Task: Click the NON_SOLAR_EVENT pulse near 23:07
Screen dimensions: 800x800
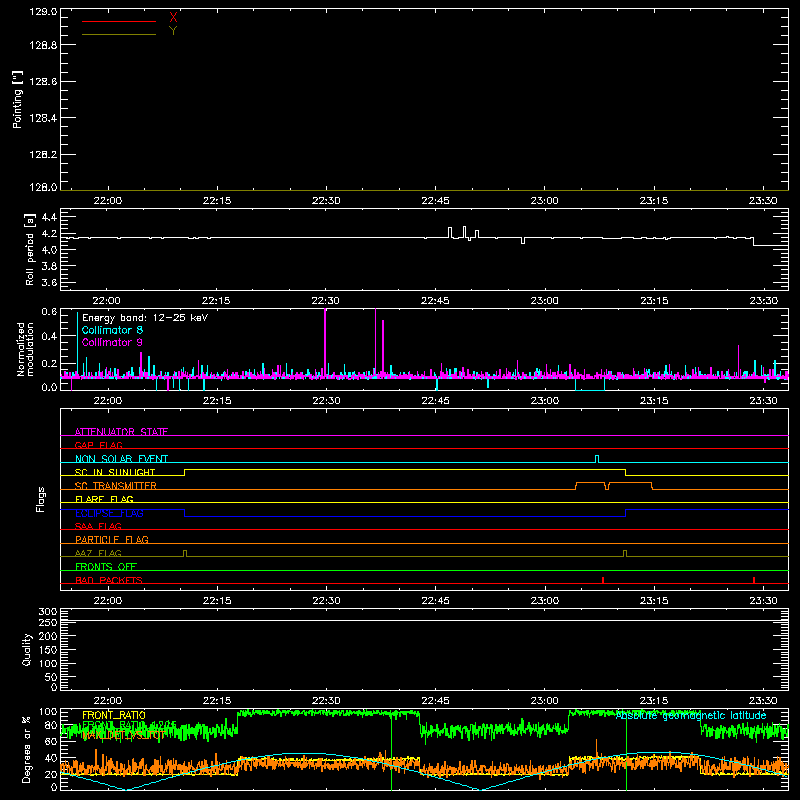Action: [x=597, y=459]
